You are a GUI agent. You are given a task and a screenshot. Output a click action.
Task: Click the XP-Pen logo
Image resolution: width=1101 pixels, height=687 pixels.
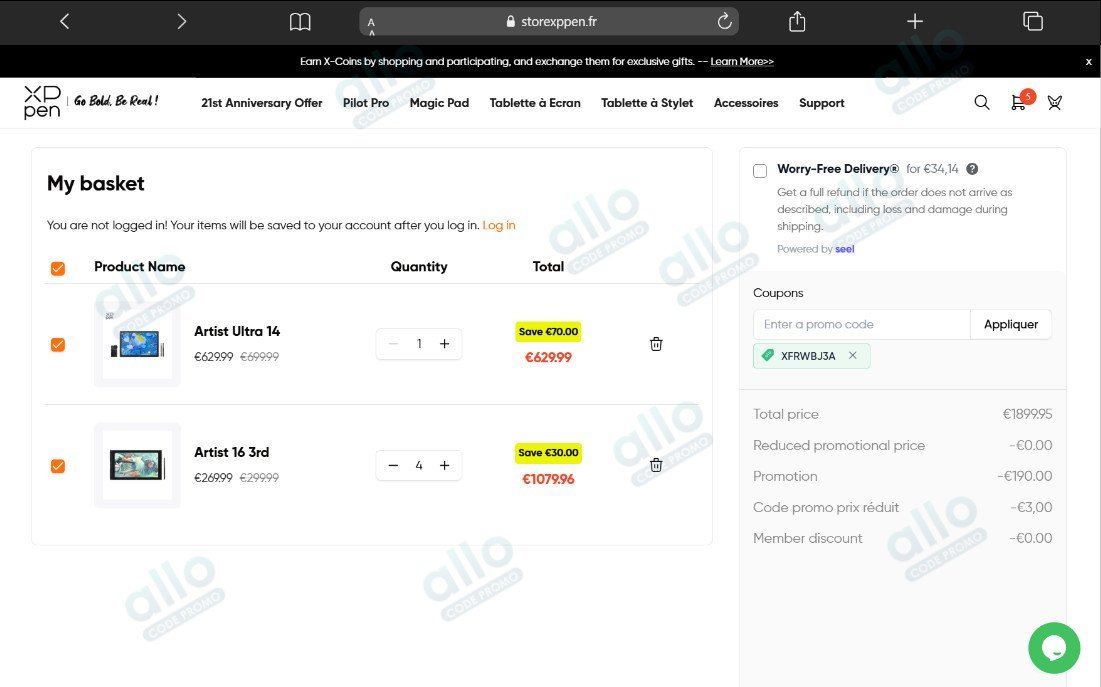coord(42,103)
